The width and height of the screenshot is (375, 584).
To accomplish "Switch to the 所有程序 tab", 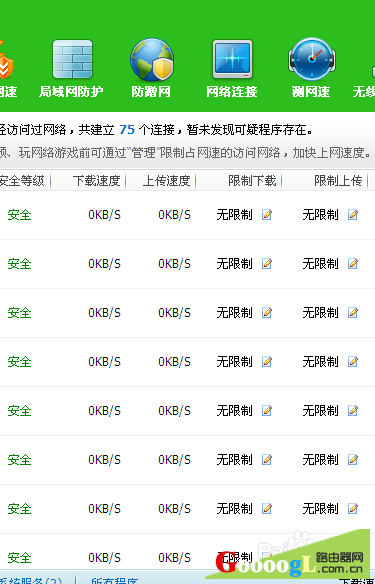I will [x=114, y=580].
